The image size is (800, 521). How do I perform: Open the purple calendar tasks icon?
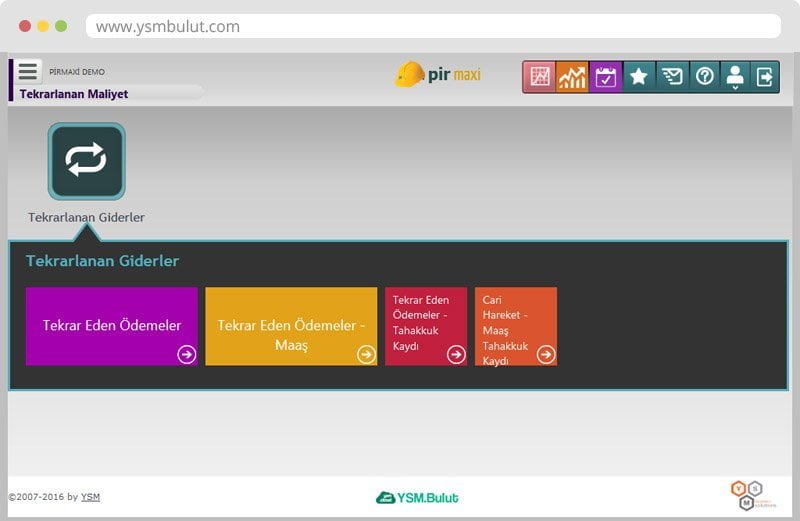coord(605,77)
